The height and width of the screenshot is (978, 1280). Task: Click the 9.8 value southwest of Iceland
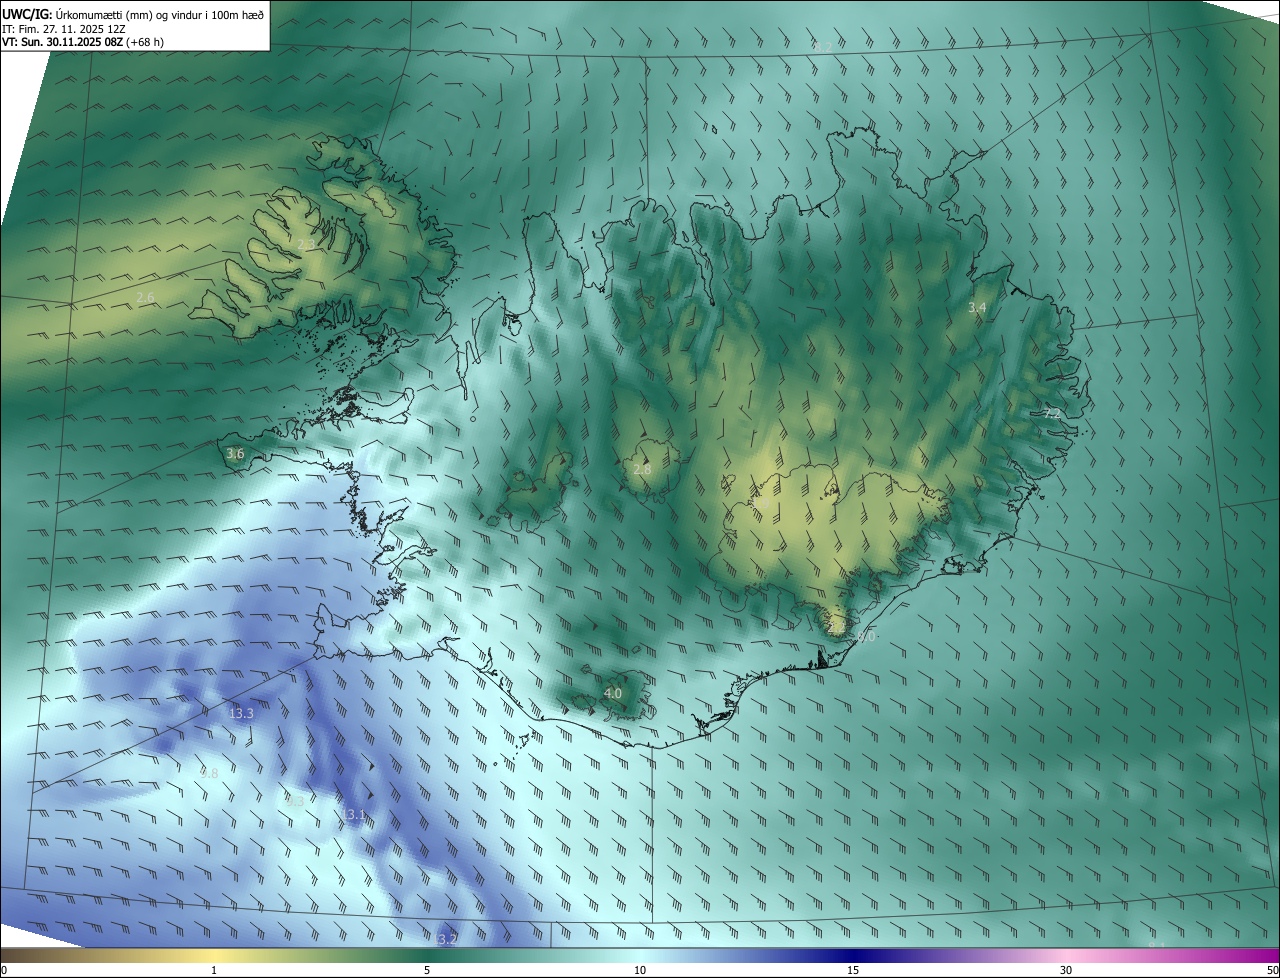(209, 773)
